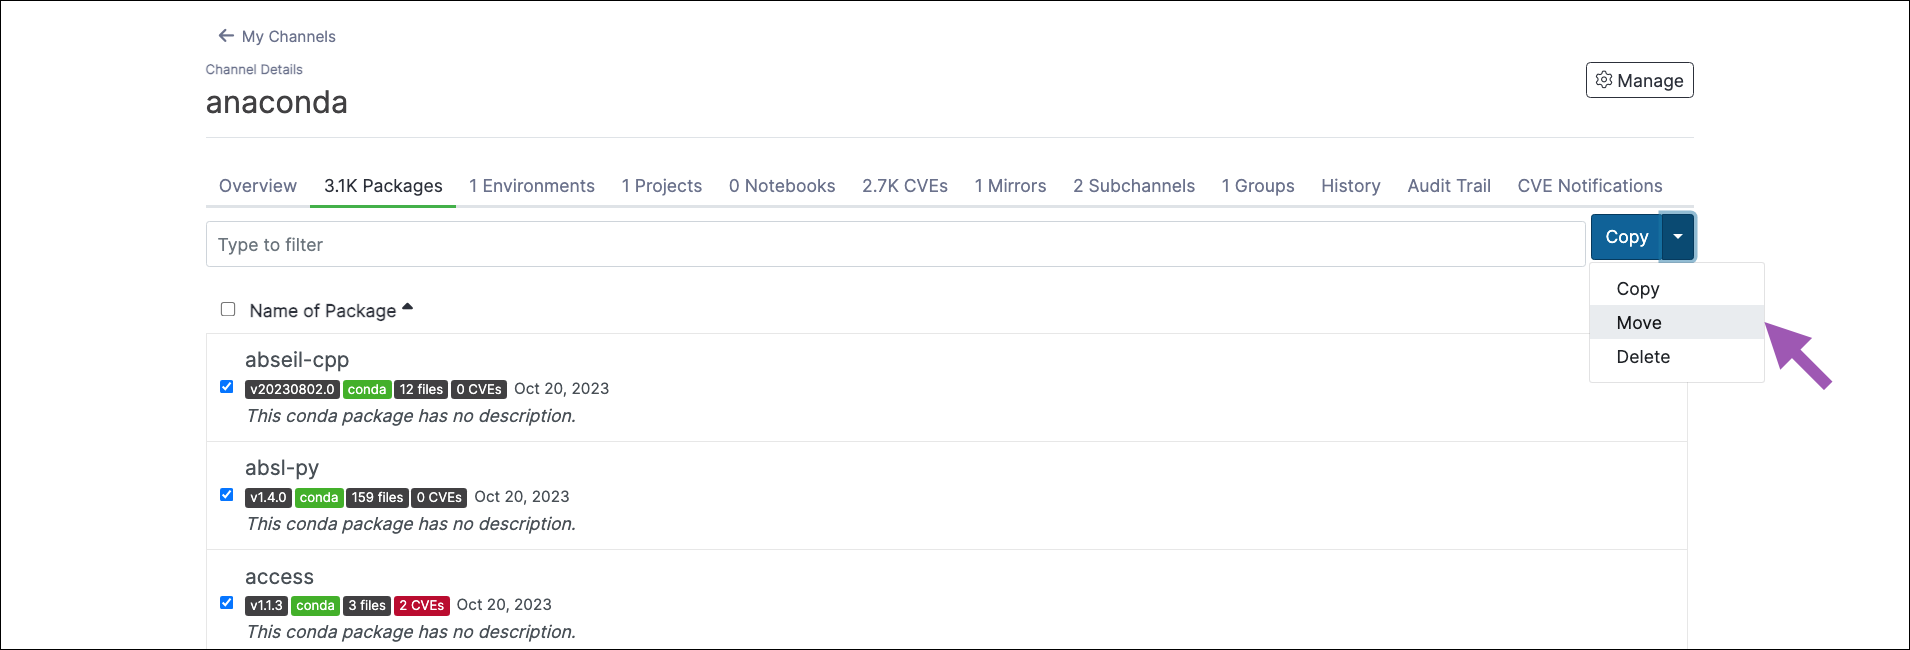Focus the Type to filter field
This screenshot has width=1910, height=650.
[895, 244]
